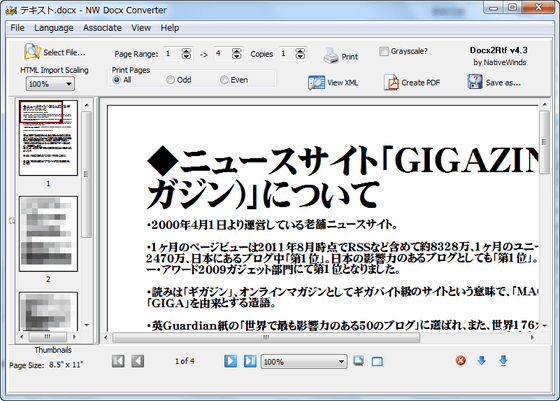Click the "1 of 4" page indicator

click(185, 361)
